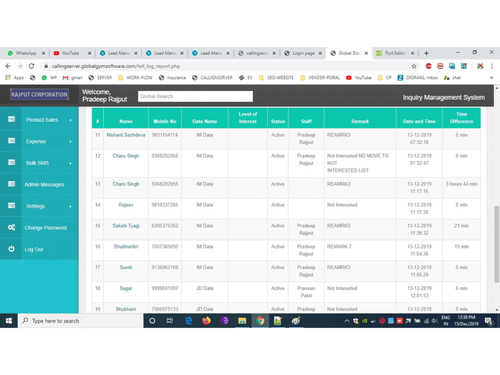Open the Windows Start menu
This screenshot has height=375, width=500.
pyautogui.click(x=9, y=321)
